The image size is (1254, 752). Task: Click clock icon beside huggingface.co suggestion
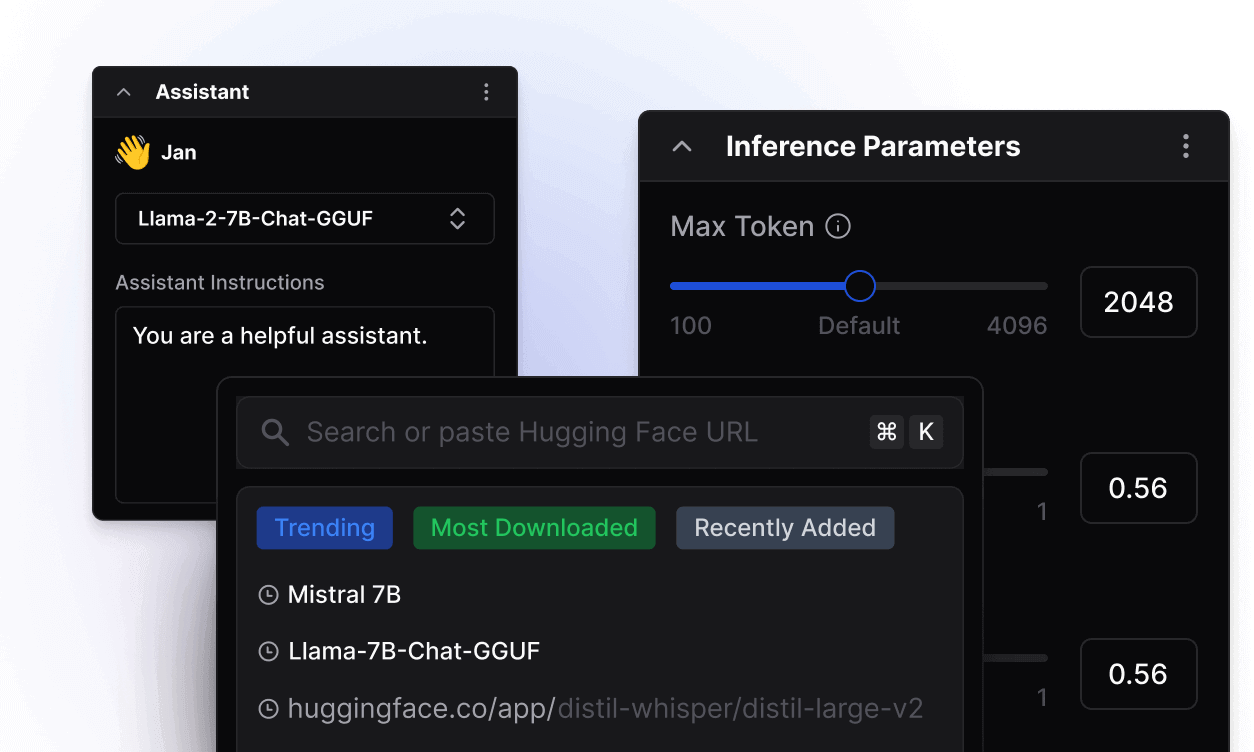click(268, 709)
